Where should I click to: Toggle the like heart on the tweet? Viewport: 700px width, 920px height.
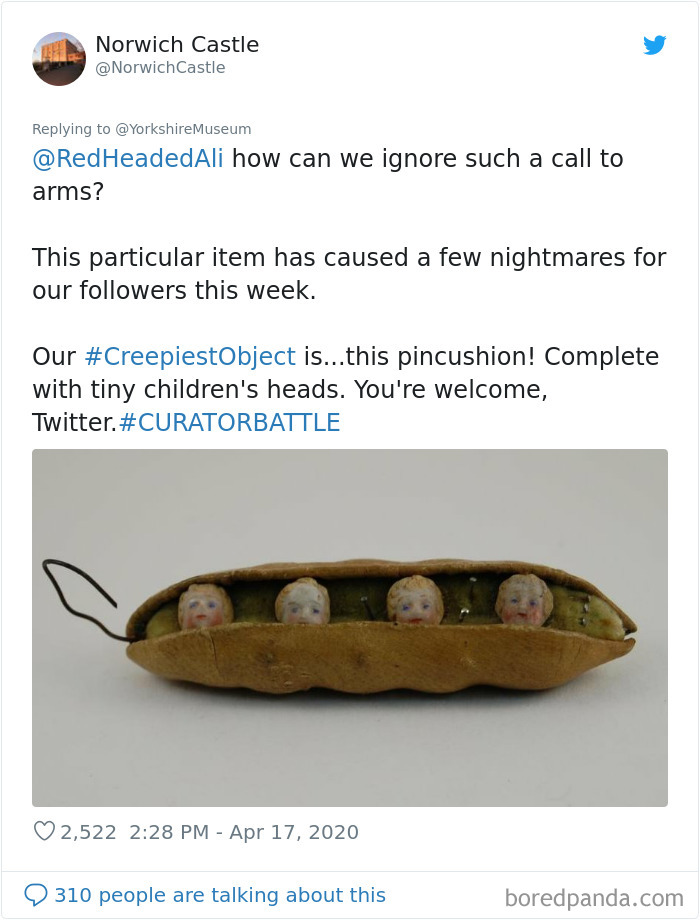pos(44,831)
